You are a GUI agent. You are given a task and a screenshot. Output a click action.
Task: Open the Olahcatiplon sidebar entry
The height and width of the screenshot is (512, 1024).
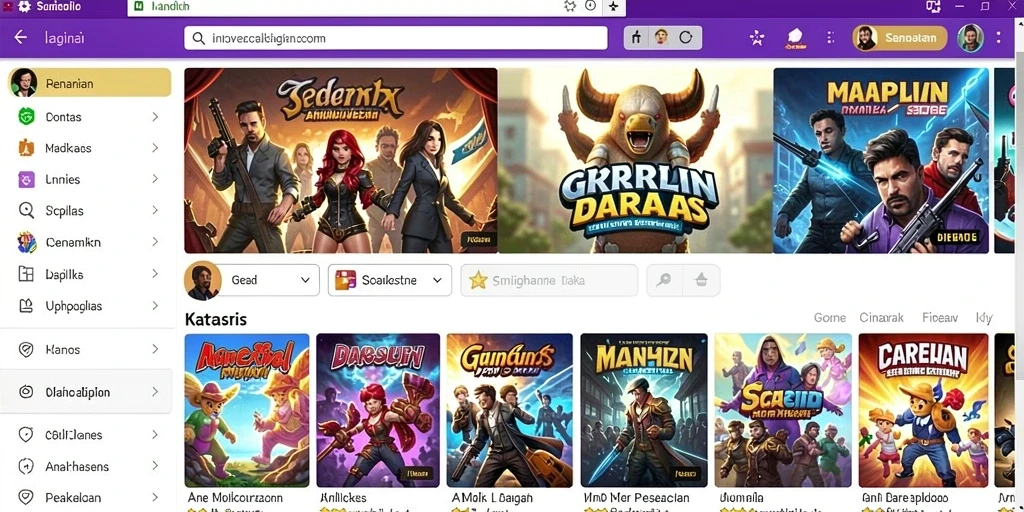click(86, 392)
